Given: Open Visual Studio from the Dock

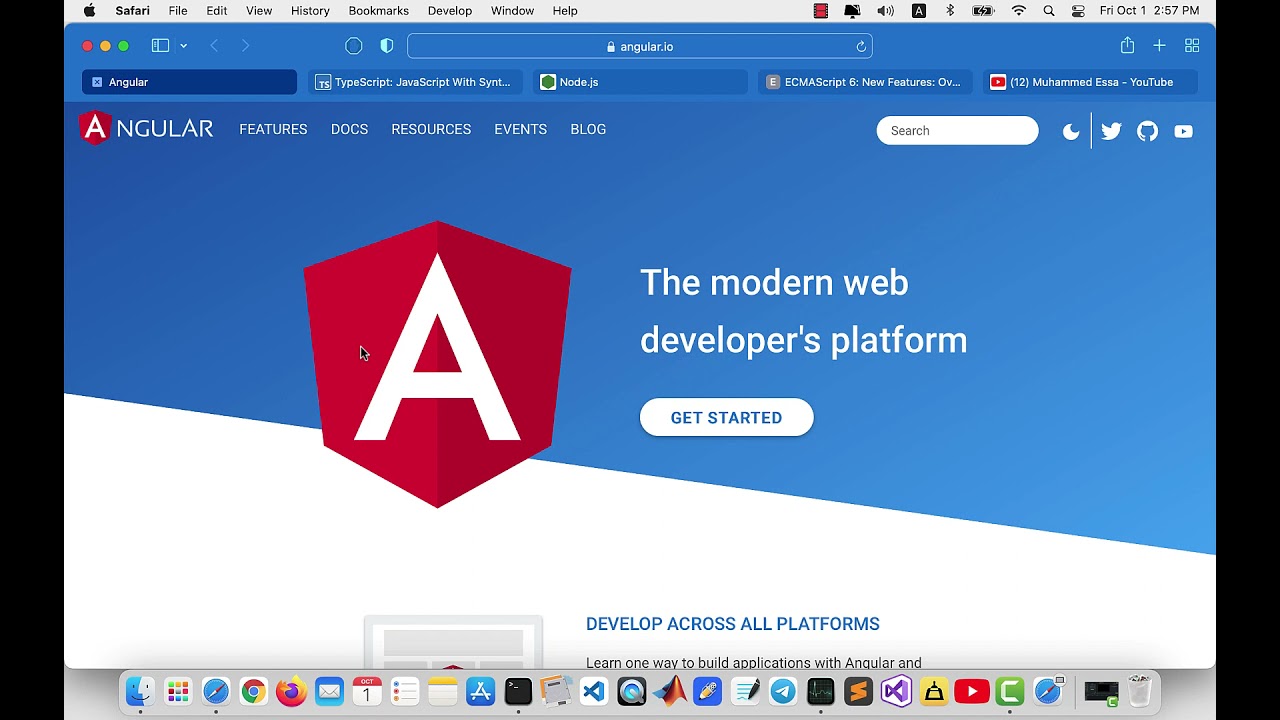Looking at the screenshot, I should click(896, 691).
